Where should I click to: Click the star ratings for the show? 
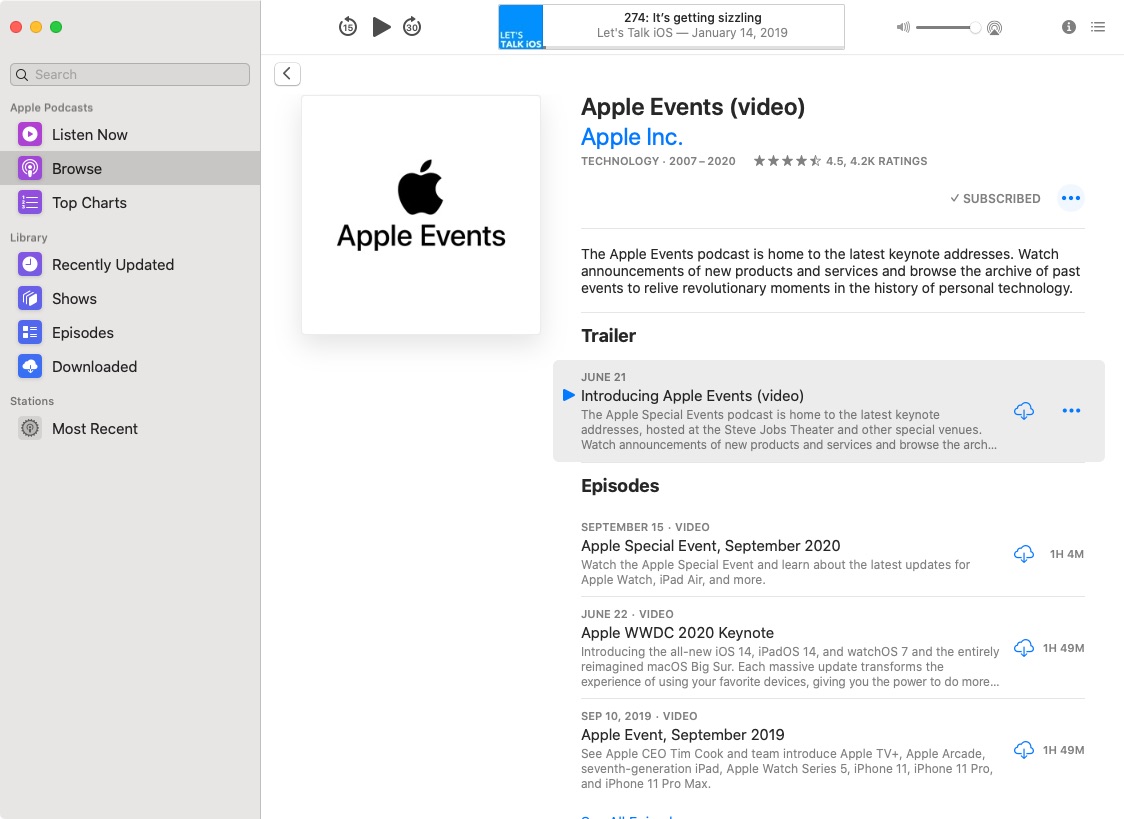click(x=787, y=161)
